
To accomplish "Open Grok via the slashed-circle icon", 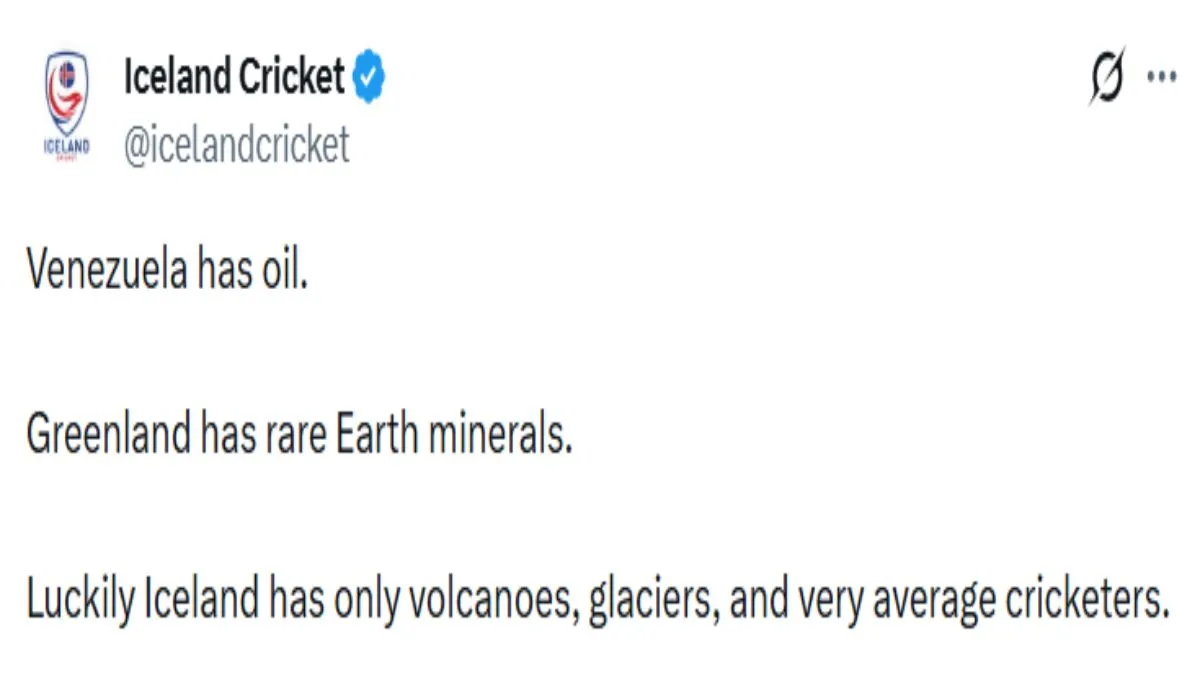I will point(1106,77).
